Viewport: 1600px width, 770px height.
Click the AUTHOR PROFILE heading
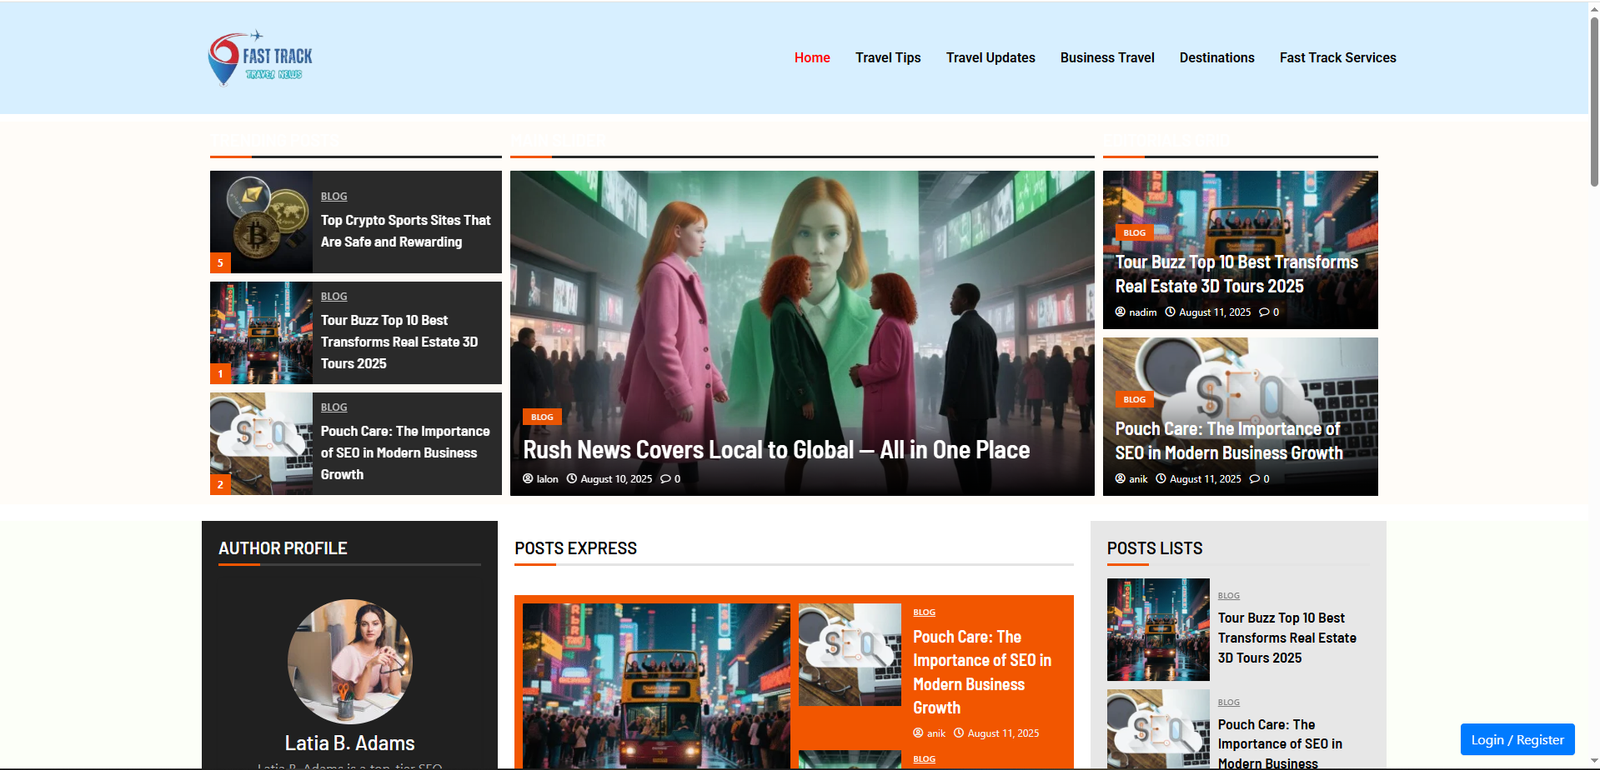tap(283, 548)
